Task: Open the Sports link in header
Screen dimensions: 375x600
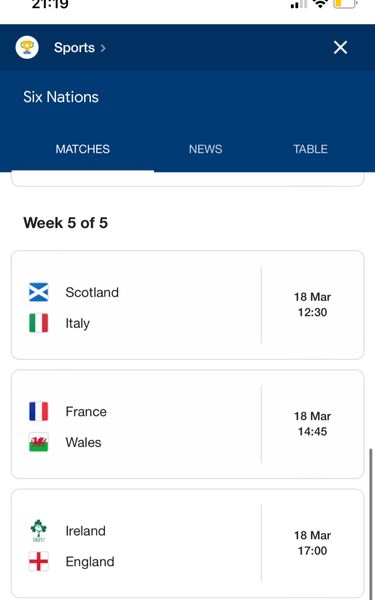Action: (74, 48)
